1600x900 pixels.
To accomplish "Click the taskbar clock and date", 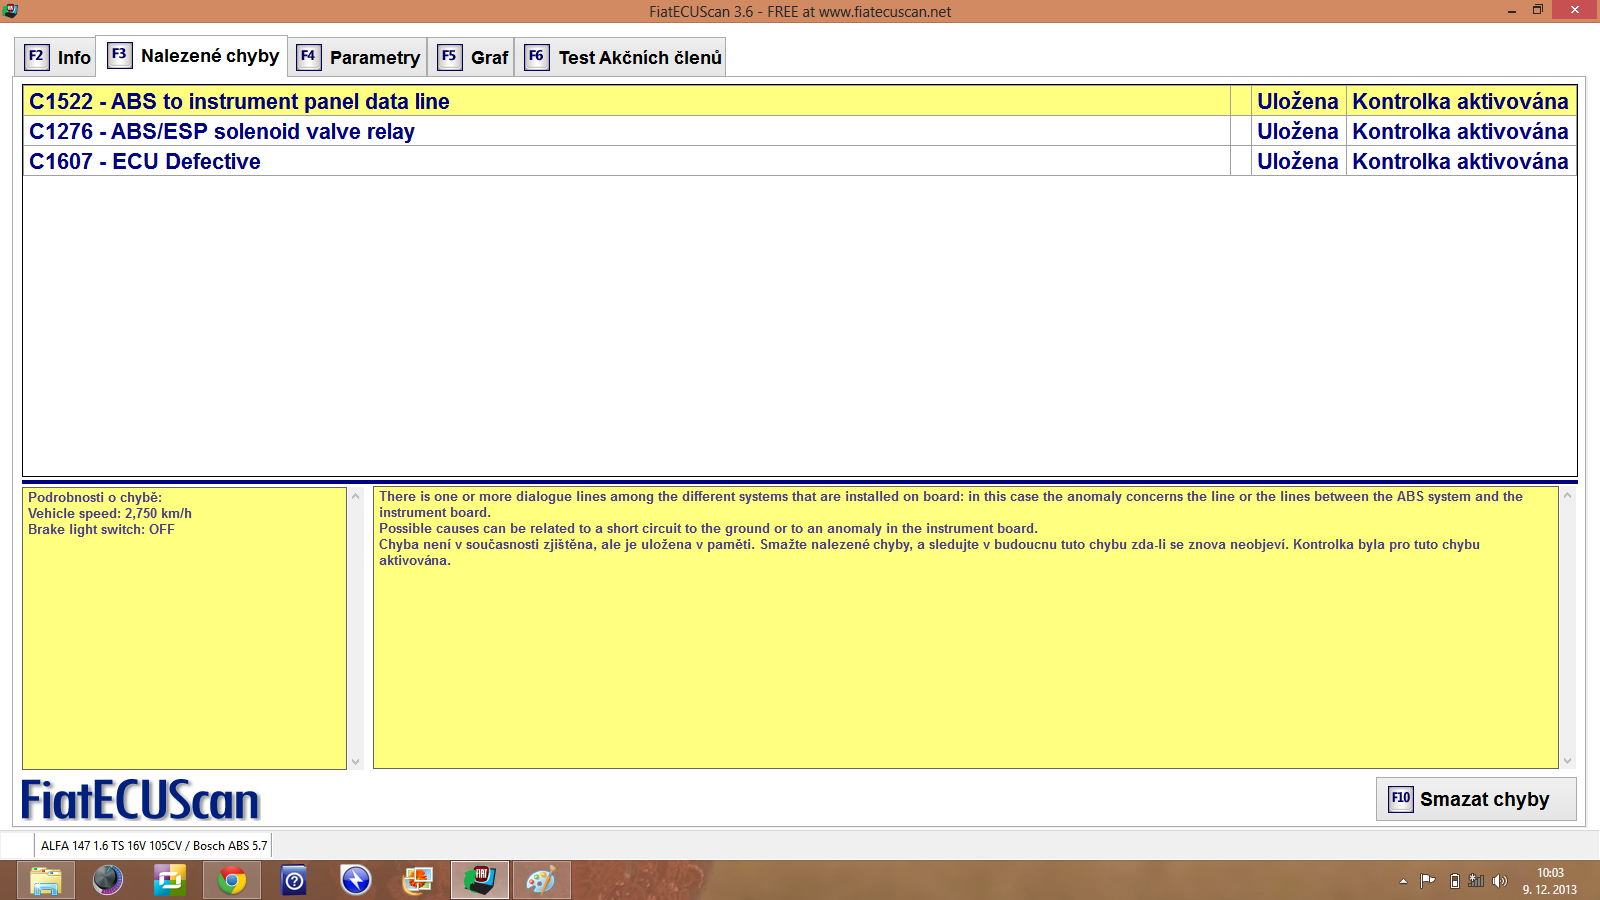I will coord(1549,881).
